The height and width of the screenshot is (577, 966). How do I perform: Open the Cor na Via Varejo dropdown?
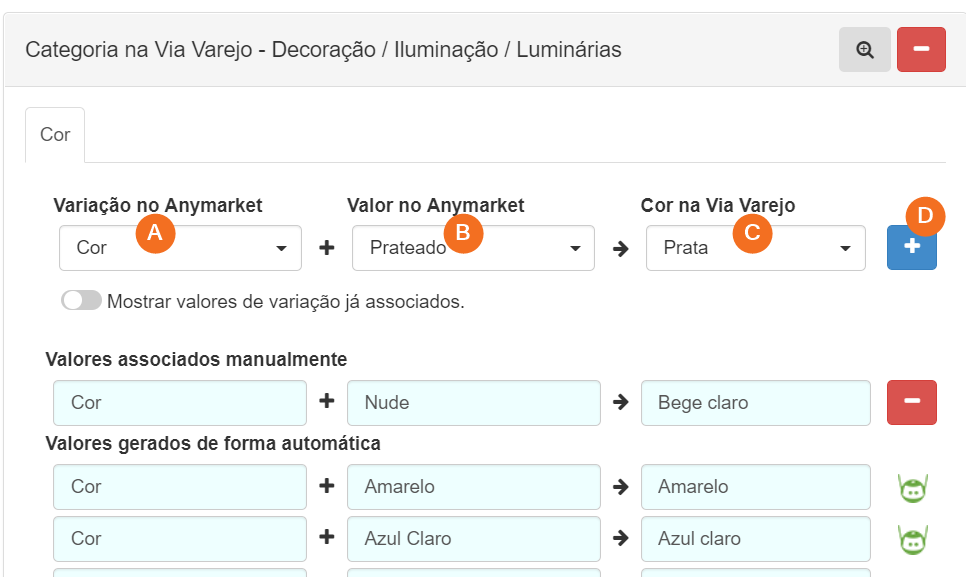756,248
